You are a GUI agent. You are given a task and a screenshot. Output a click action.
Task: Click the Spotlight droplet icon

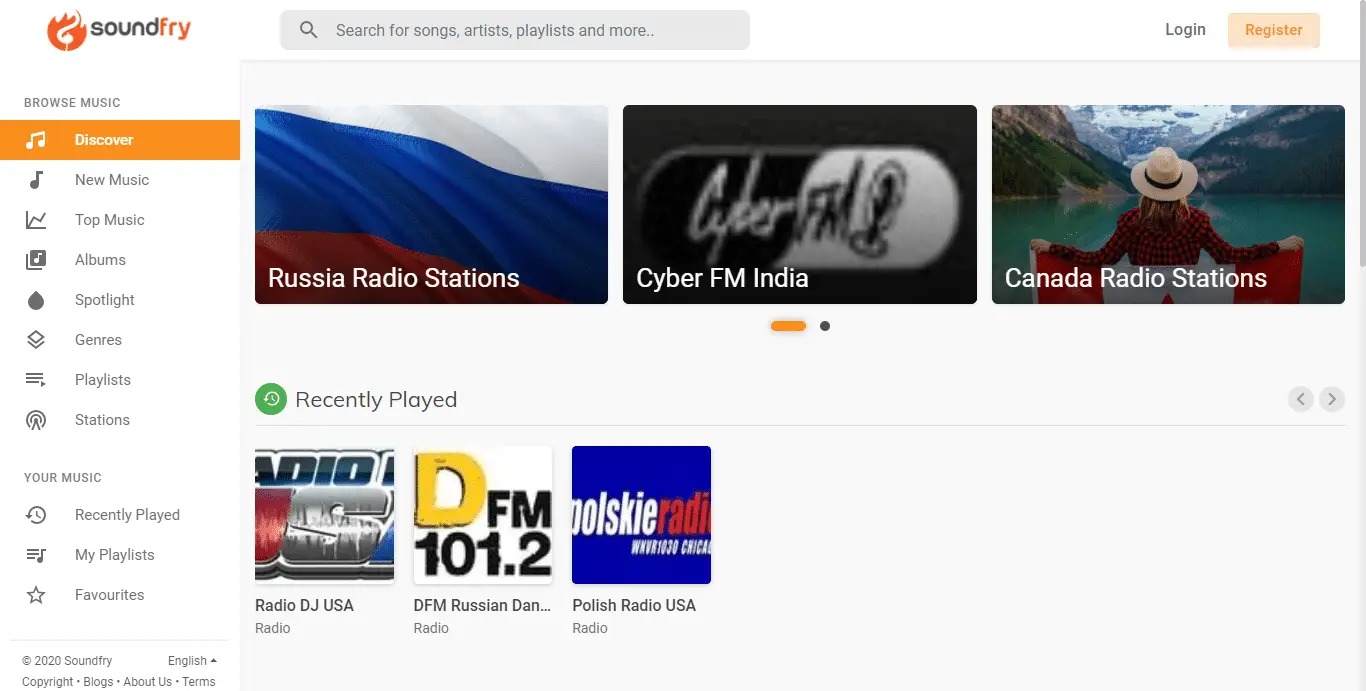pyautogui.click(x=36, y=300)
